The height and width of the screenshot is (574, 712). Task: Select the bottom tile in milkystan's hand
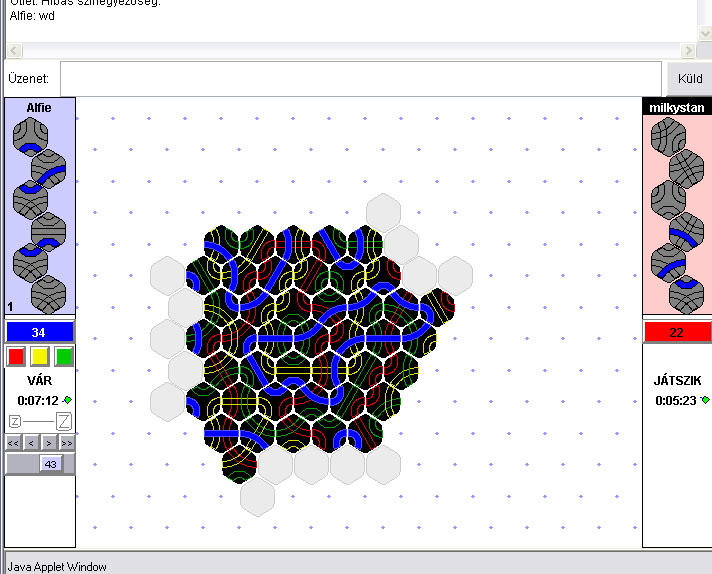pyautogui.click(x=685, y=294)
